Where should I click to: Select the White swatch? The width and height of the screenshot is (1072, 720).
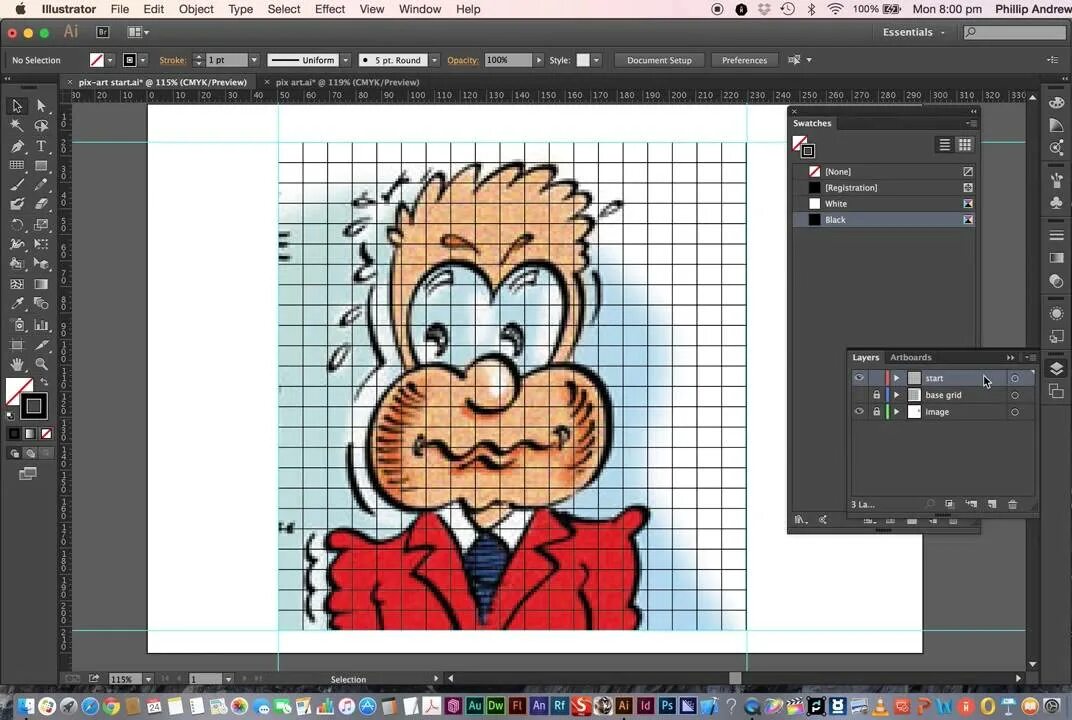[x=884, y=204]
